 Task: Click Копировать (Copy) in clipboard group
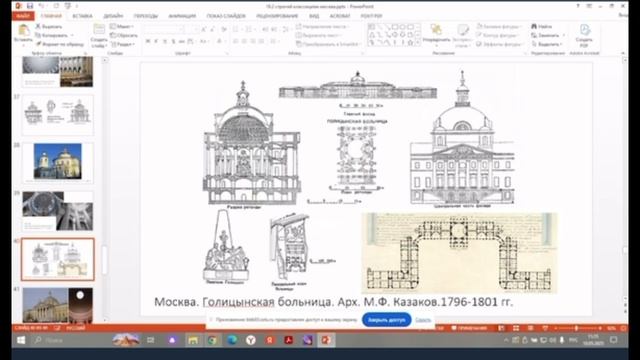pos(52,35)
